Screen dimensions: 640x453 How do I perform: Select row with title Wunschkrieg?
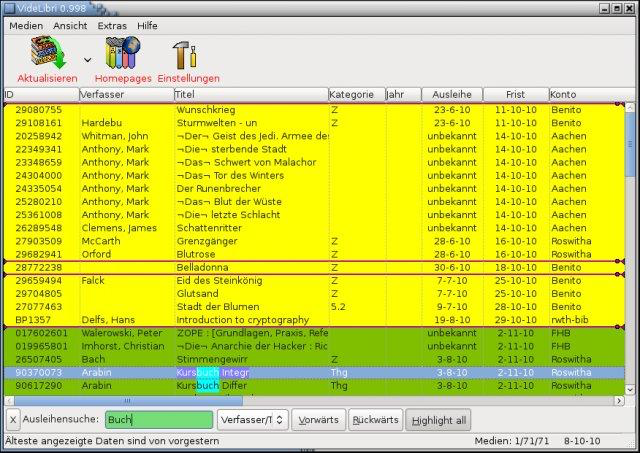tap(314, 110)
